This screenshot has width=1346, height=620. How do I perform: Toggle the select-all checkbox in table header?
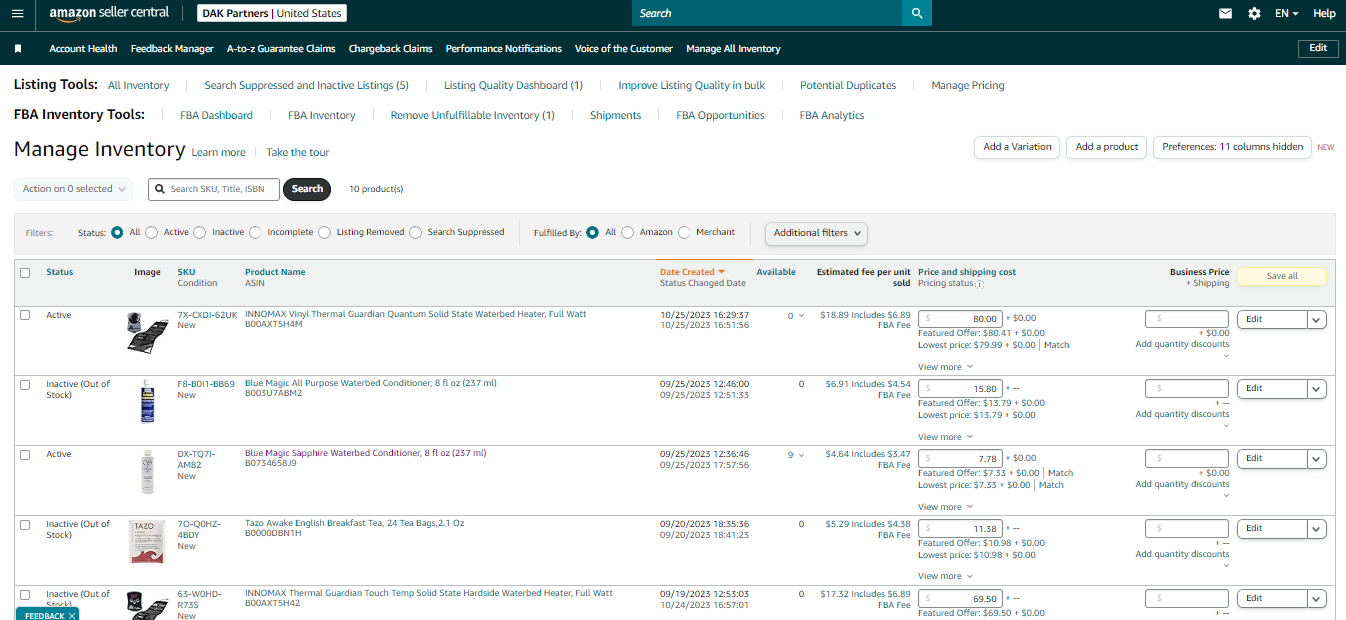point(25,273)
